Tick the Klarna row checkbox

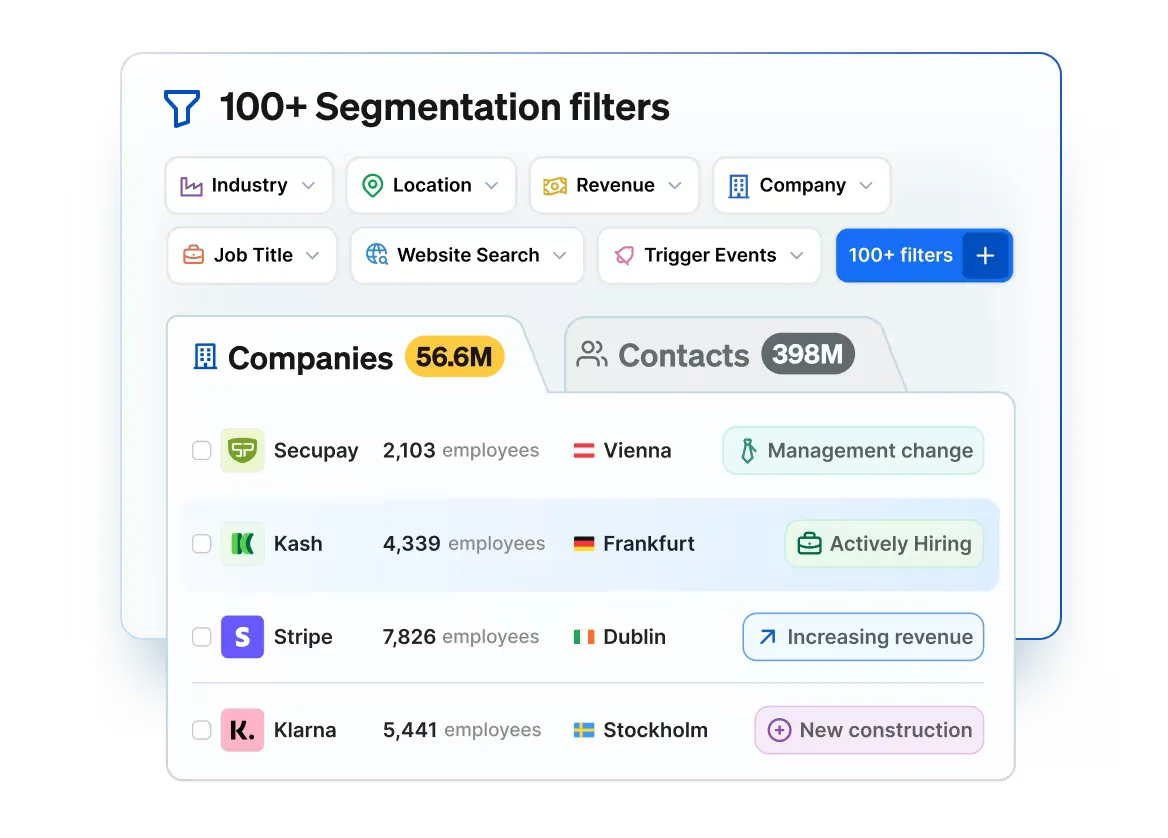(202, 730)
